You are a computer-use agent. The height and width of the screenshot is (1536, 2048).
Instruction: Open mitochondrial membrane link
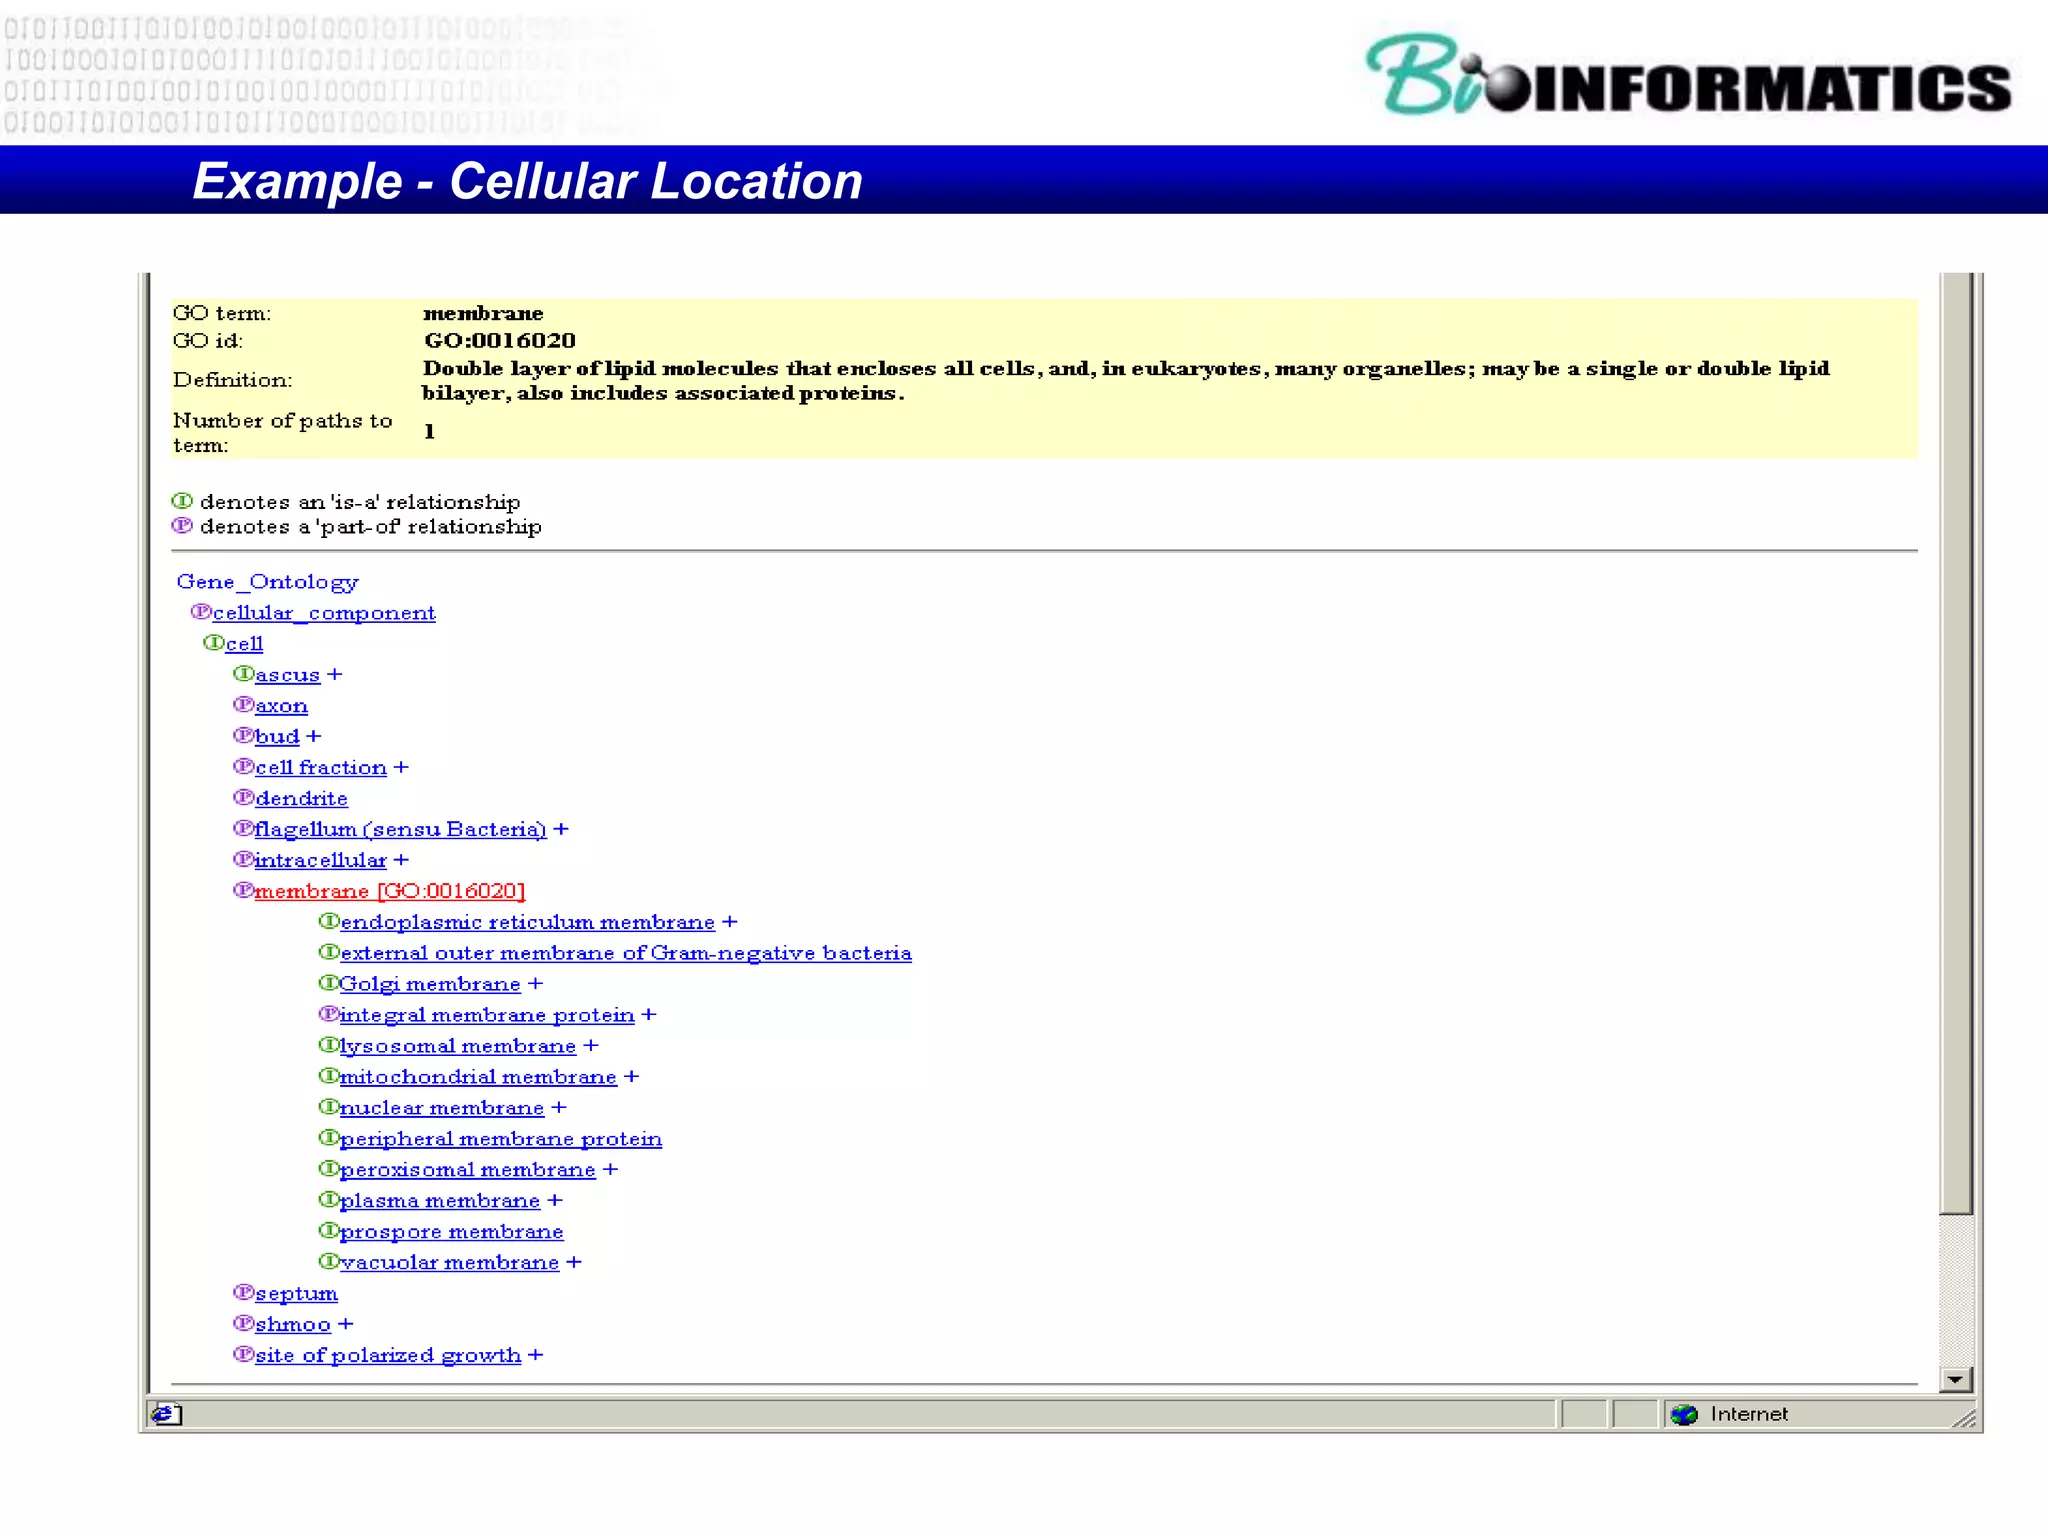(x=478, y=1077)
